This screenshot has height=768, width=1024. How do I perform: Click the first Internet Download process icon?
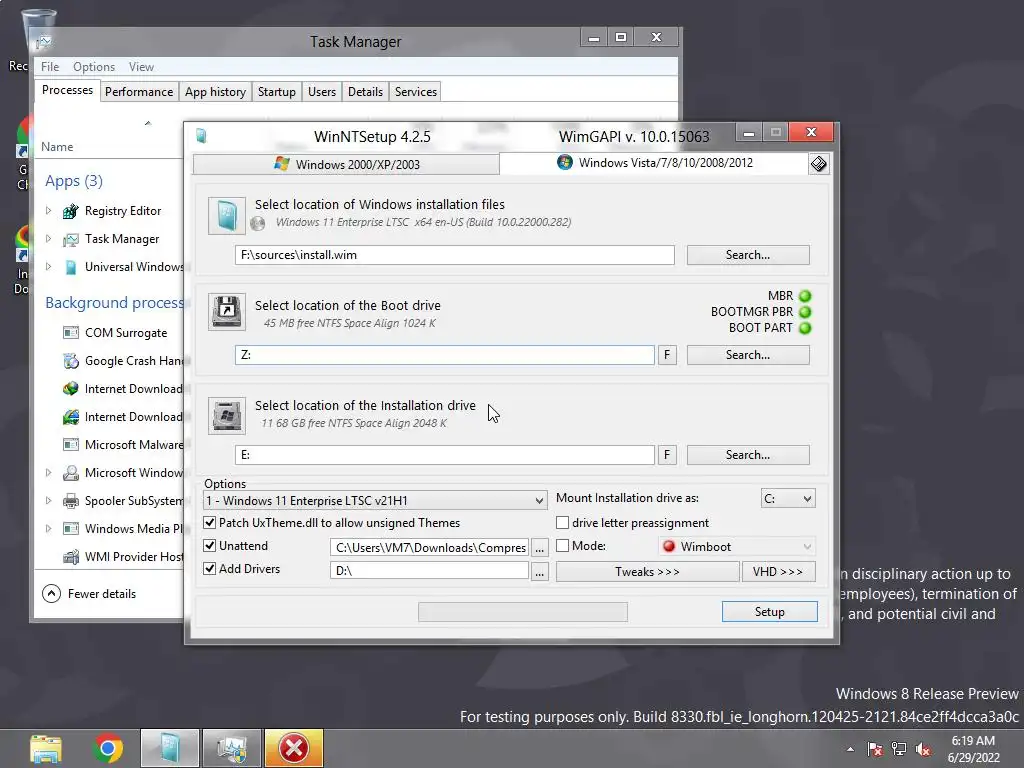coord(71,389)
